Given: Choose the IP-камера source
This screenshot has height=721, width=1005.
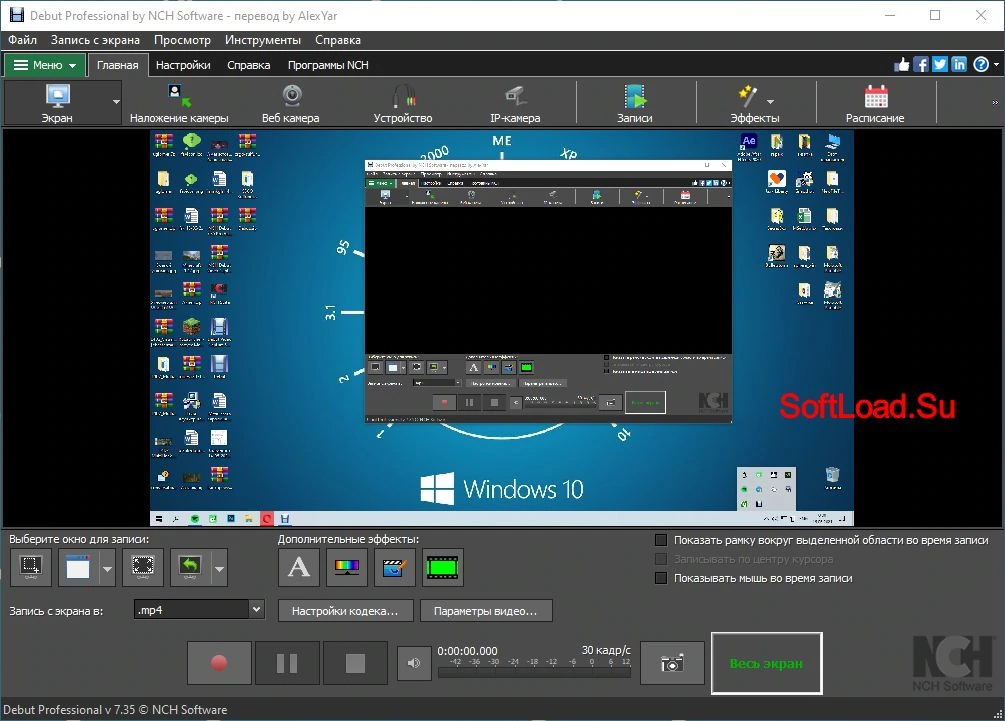Looking at the screenshot, I should tap(515, 103).
